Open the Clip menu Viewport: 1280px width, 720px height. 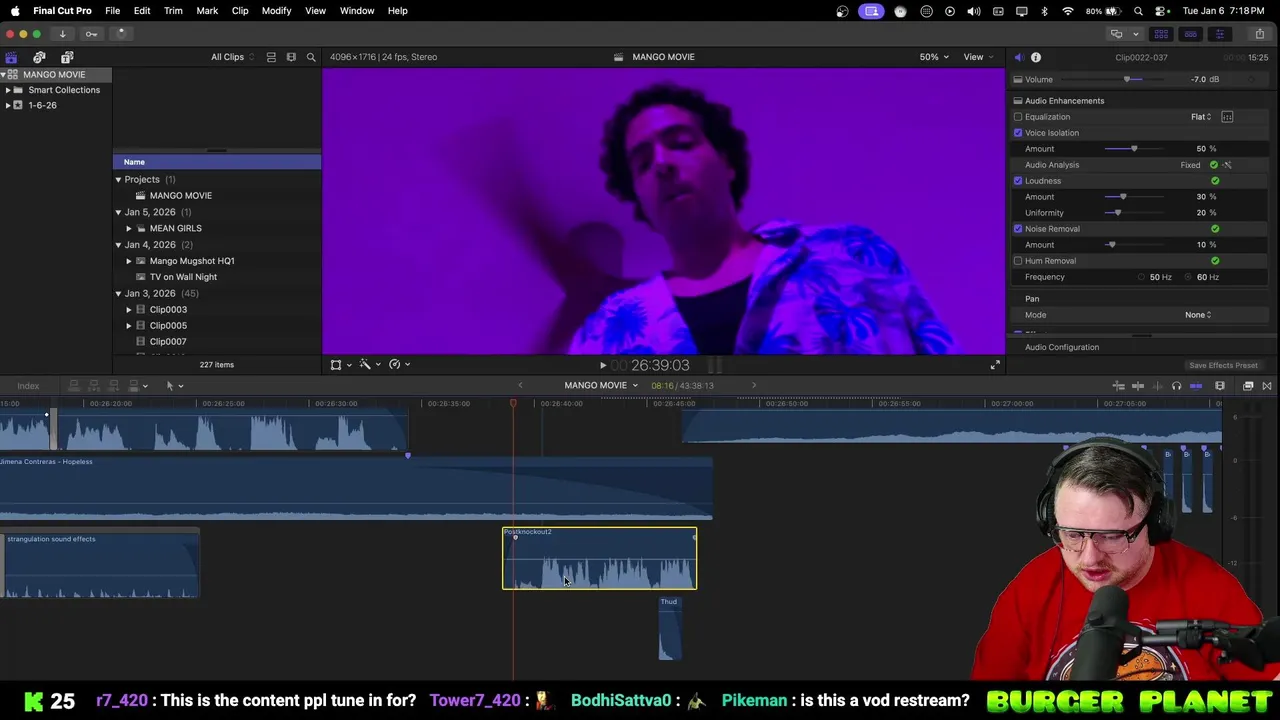click(x=240, y=11)
